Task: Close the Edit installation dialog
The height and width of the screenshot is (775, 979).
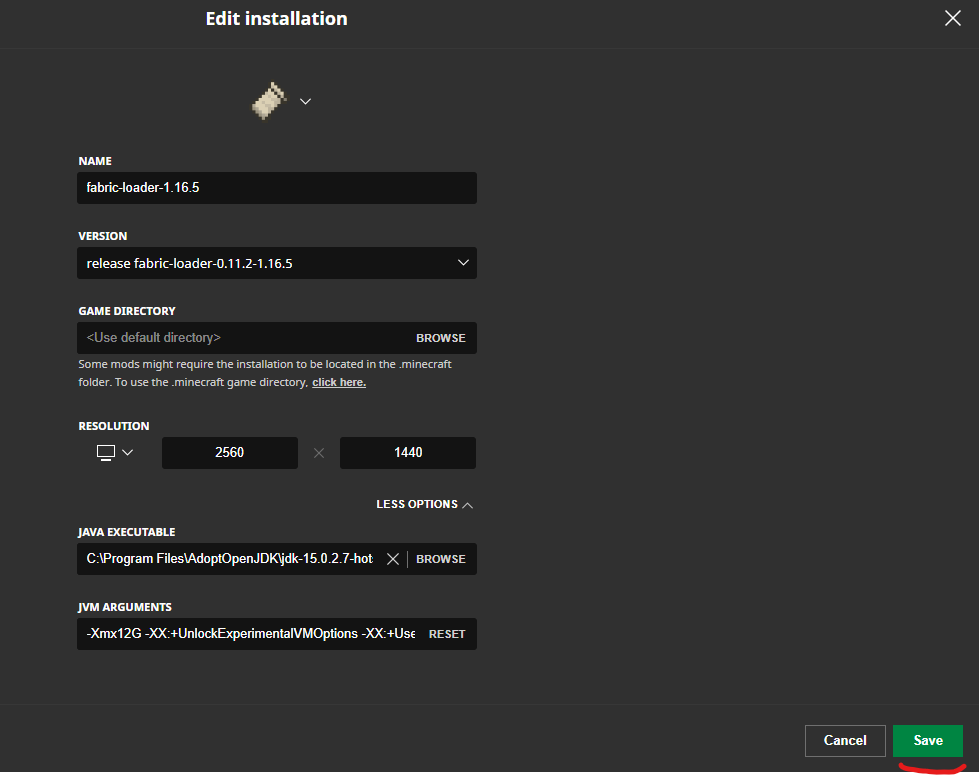Action: pyautogui.click(x=952, y=18)
